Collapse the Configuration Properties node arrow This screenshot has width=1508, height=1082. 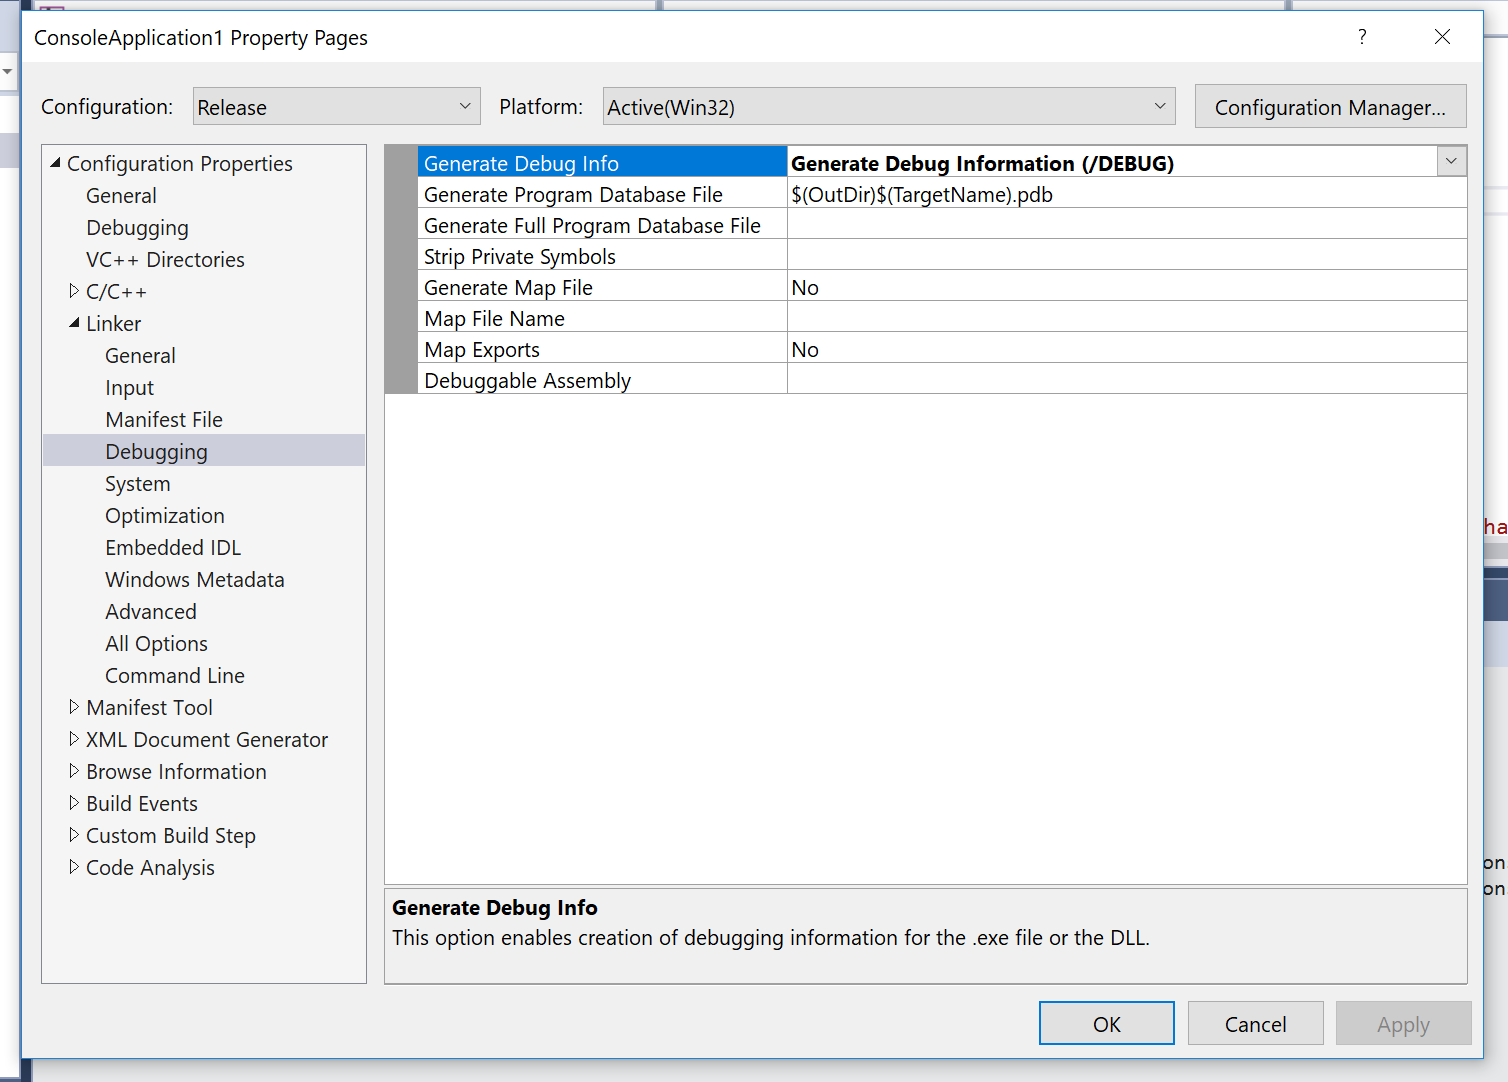coord(55,163)
